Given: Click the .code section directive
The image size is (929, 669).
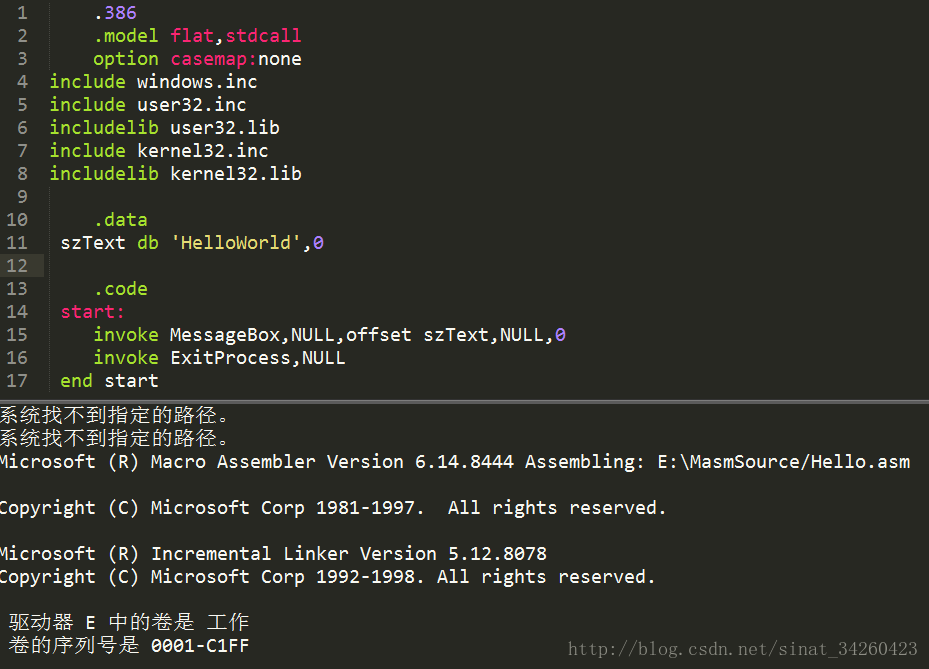Looking at the screenshot, I should [x=121, y=289].
